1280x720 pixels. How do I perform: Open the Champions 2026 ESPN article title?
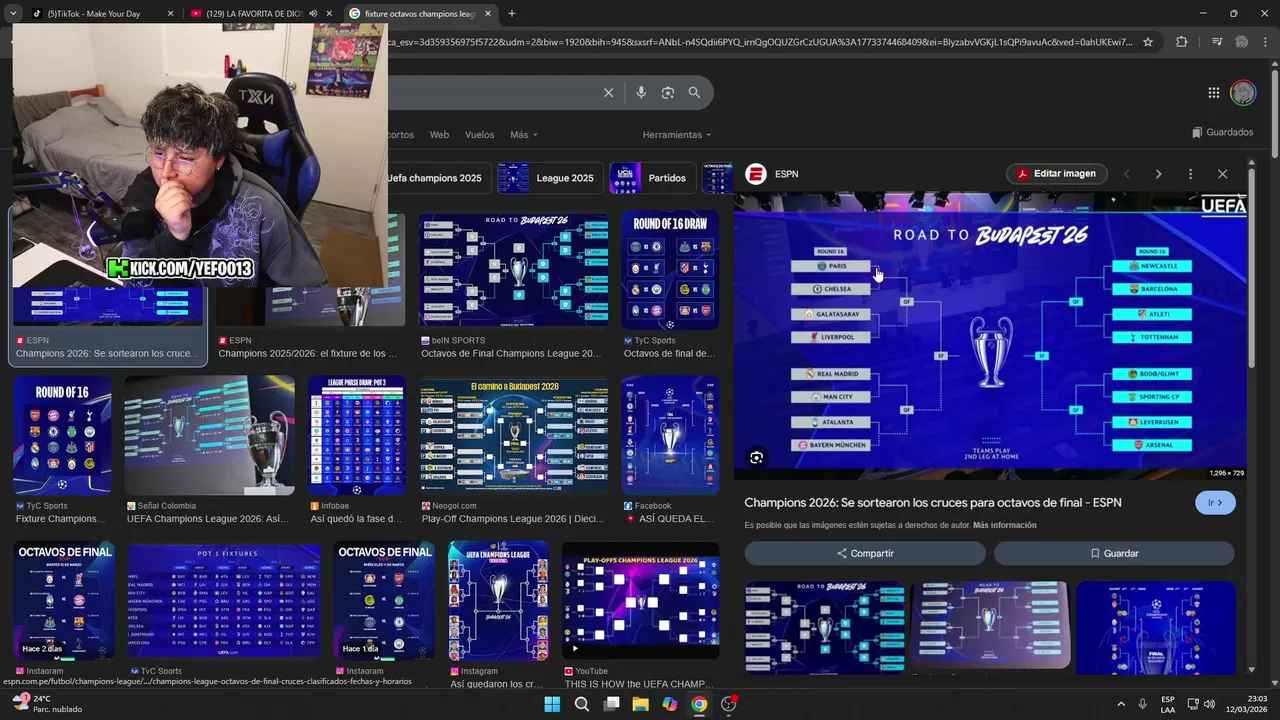click(x=933, y=502)
